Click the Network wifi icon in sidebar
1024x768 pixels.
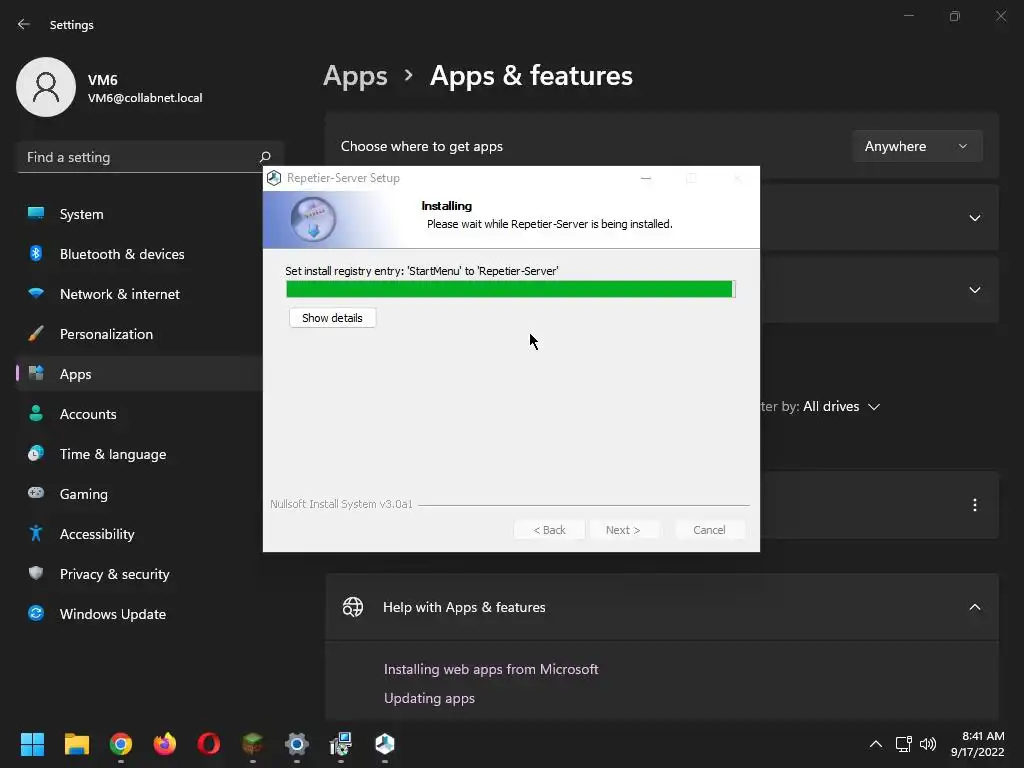coord(36,293)
